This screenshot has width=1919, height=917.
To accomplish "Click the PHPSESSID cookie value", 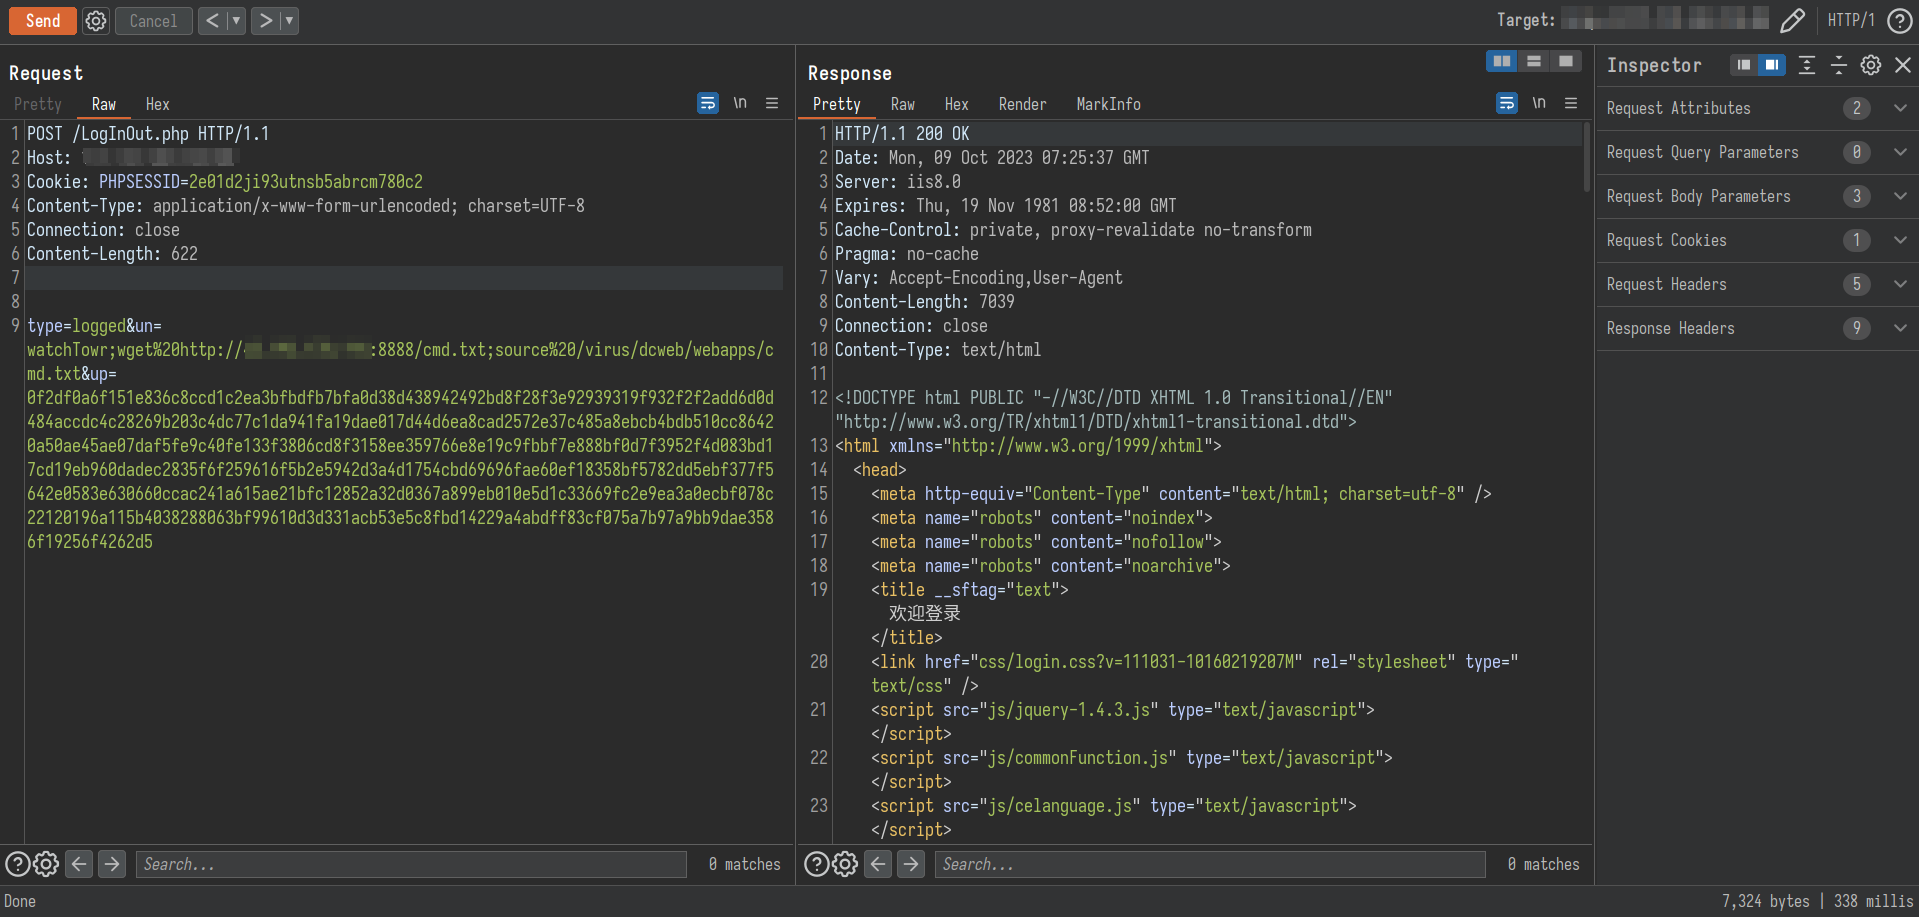I will point(306,182).
